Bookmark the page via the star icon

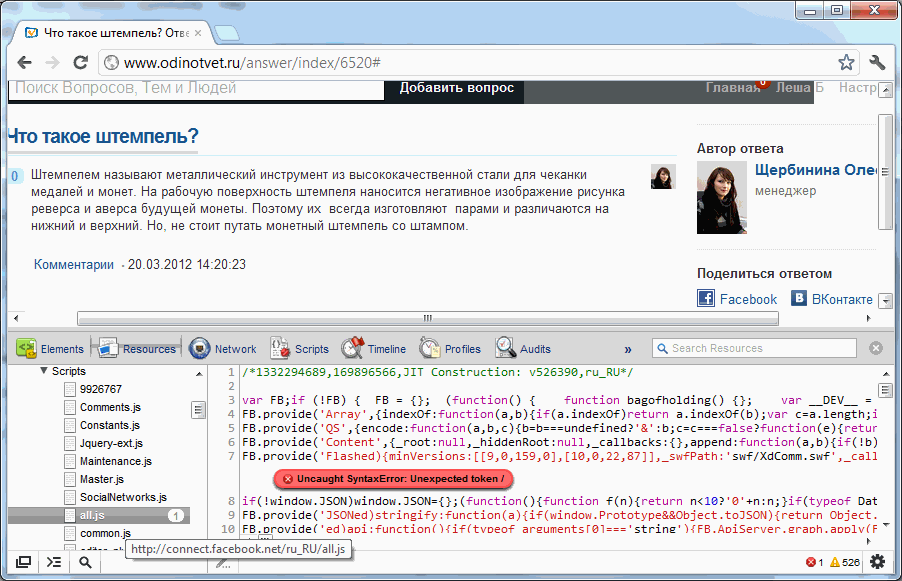(x=845, y=61)
